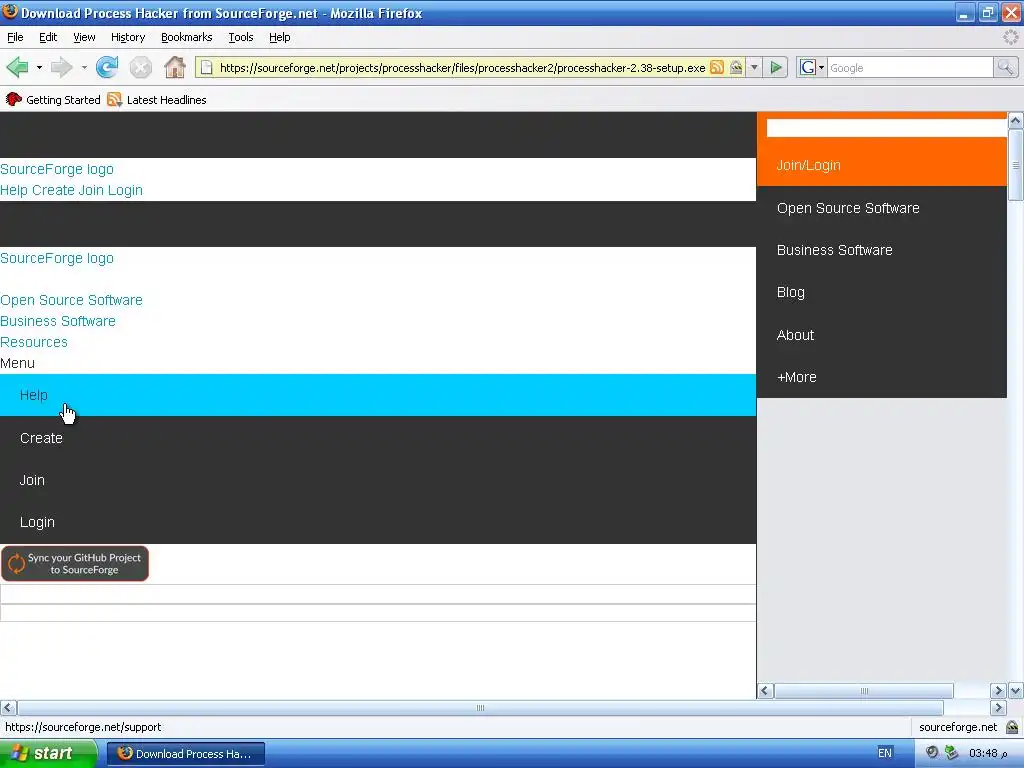Click the Google search field
Viewport: 1024px width, 768px height.
pyautogui.click(x=910, y=67)
